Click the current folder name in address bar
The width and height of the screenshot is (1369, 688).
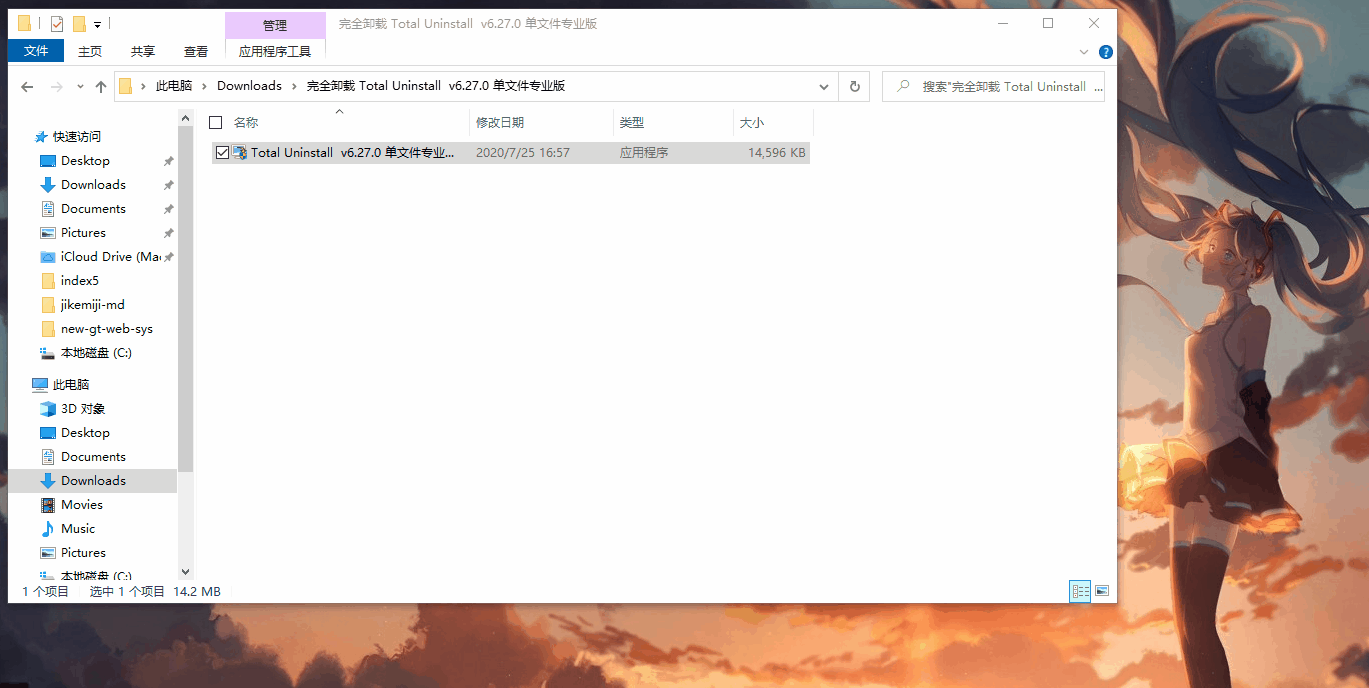(x=436, y=86)
